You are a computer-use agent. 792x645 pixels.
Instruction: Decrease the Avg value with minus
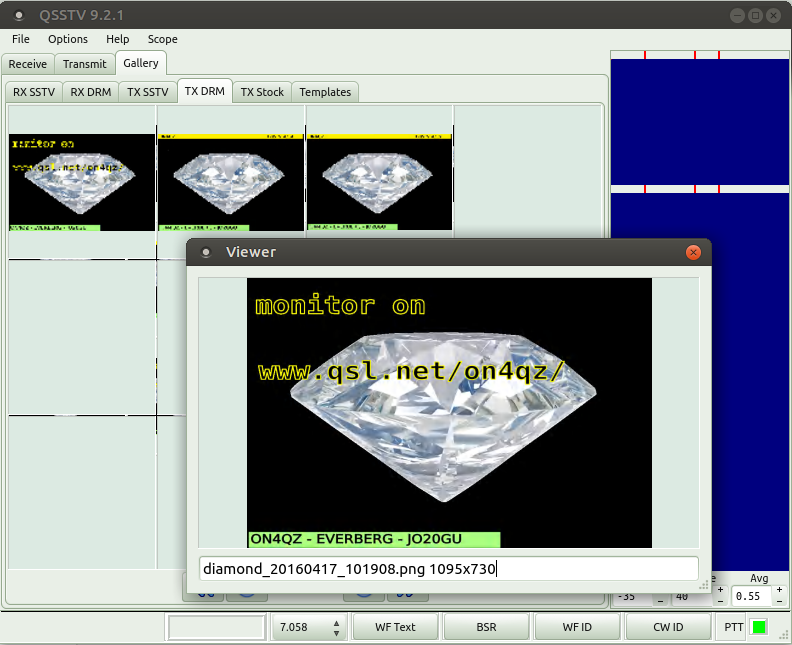coord(779,601)
